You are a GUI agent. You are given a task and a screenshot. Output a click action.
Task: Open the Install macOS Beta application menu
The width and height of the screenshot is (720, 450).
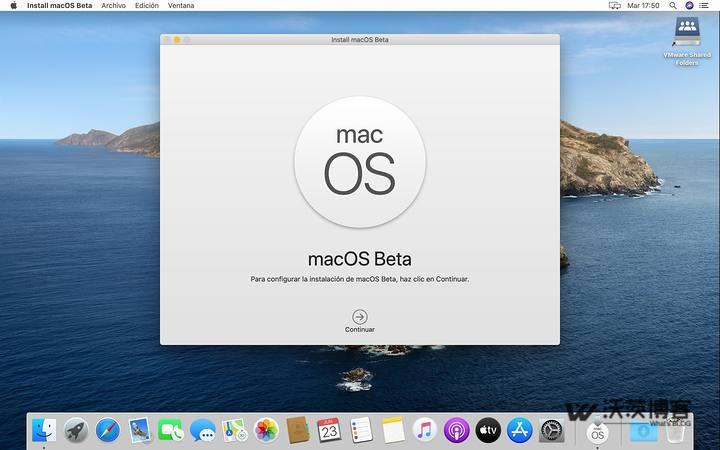(60, 6)
